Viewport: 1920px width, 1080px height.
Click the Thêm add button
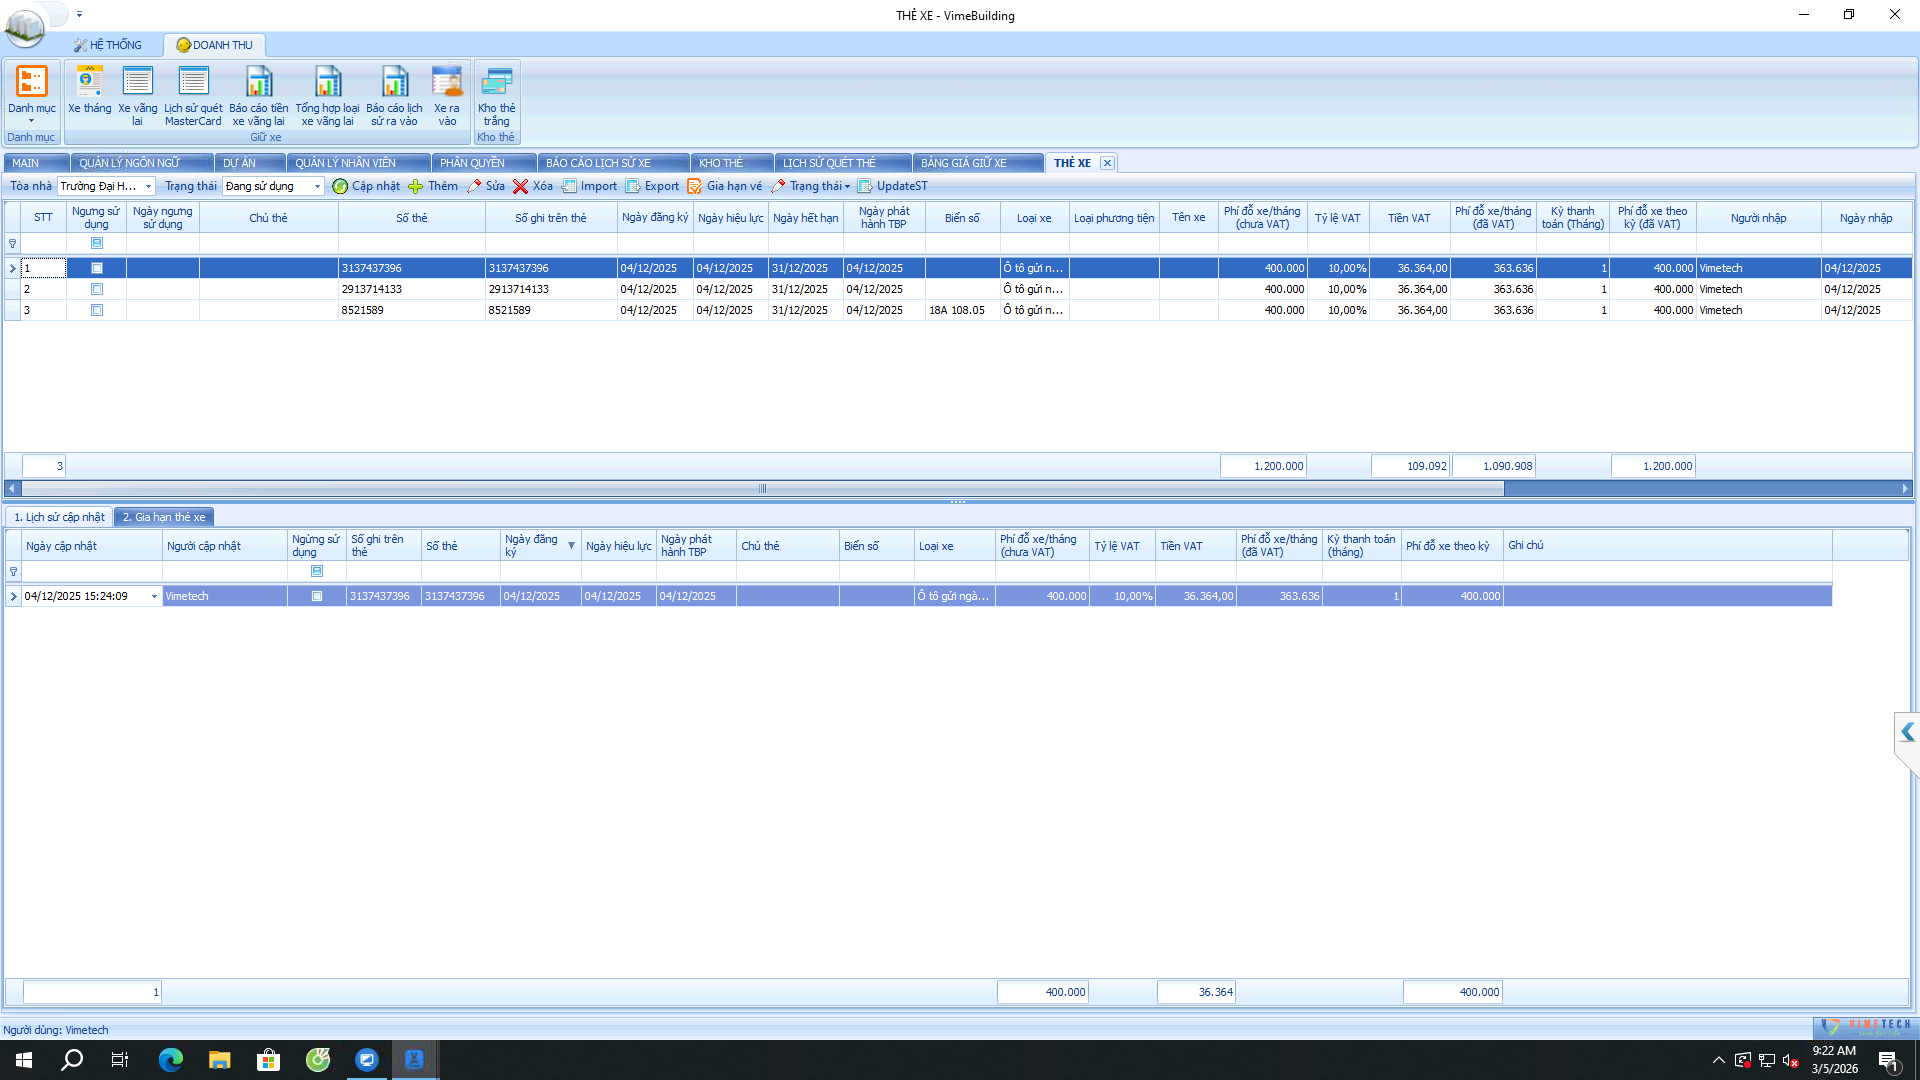pos(433,186)
